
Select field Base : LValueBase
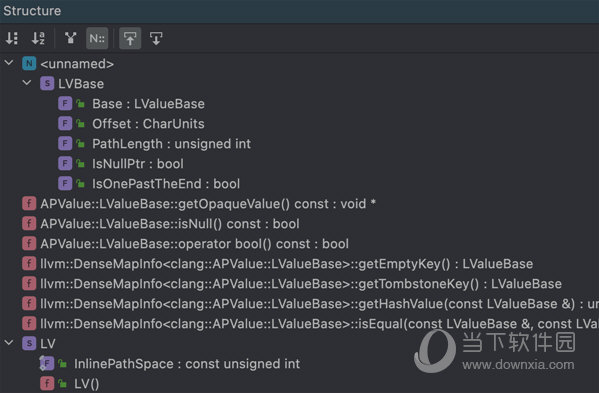pos(148,104)
